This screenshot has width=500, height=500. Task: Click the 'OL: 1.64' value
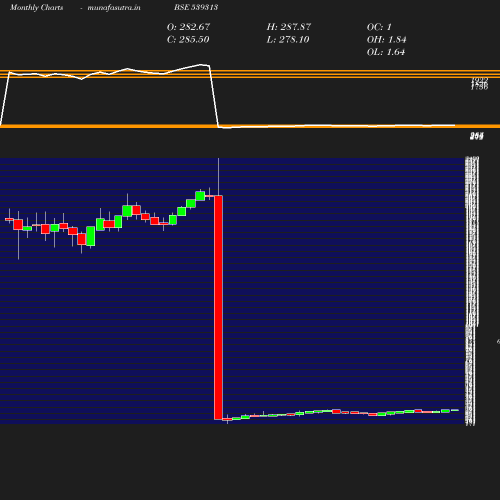(x=386, y=52)
